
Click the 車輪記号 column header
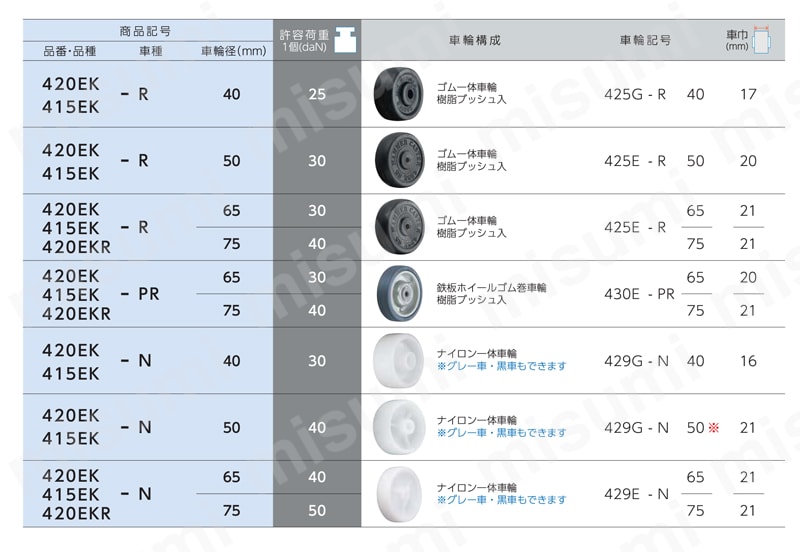click(x=645, y=40)
